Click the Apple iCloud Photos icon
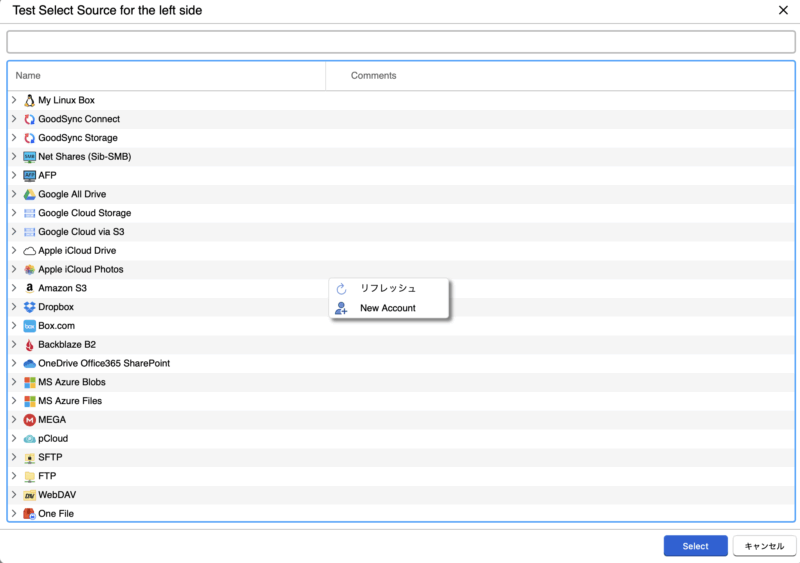The height and width of the screenshot is (563, 800). pos(29,269)
